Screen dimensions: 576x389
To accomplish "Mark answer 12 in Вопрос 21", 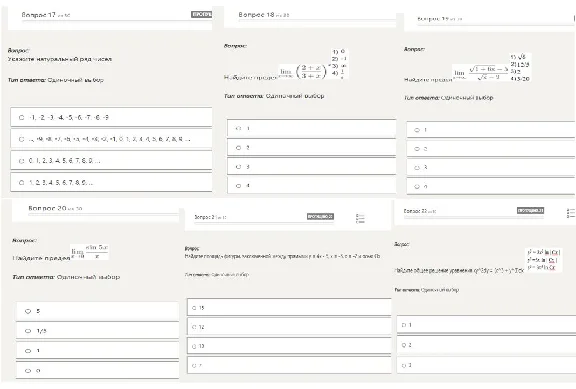I will coord(289,327).
